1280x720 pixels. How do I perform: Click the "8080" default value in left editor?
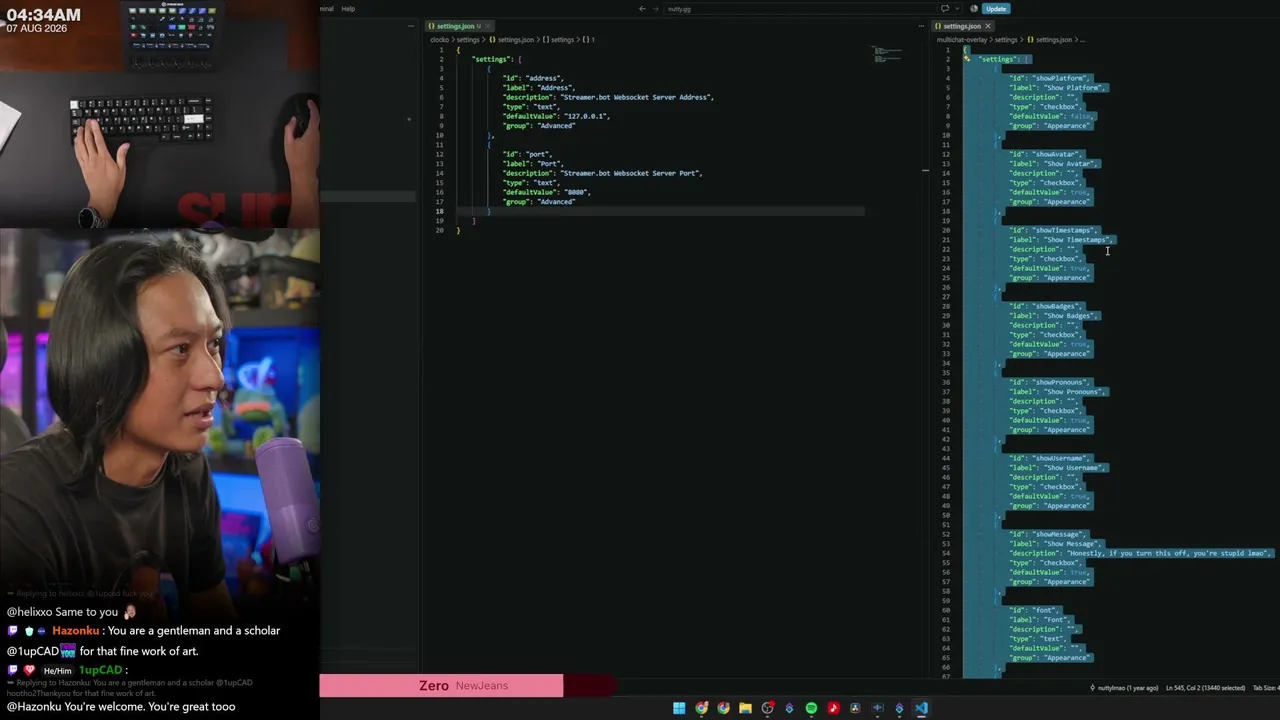(x=576, y=192)
